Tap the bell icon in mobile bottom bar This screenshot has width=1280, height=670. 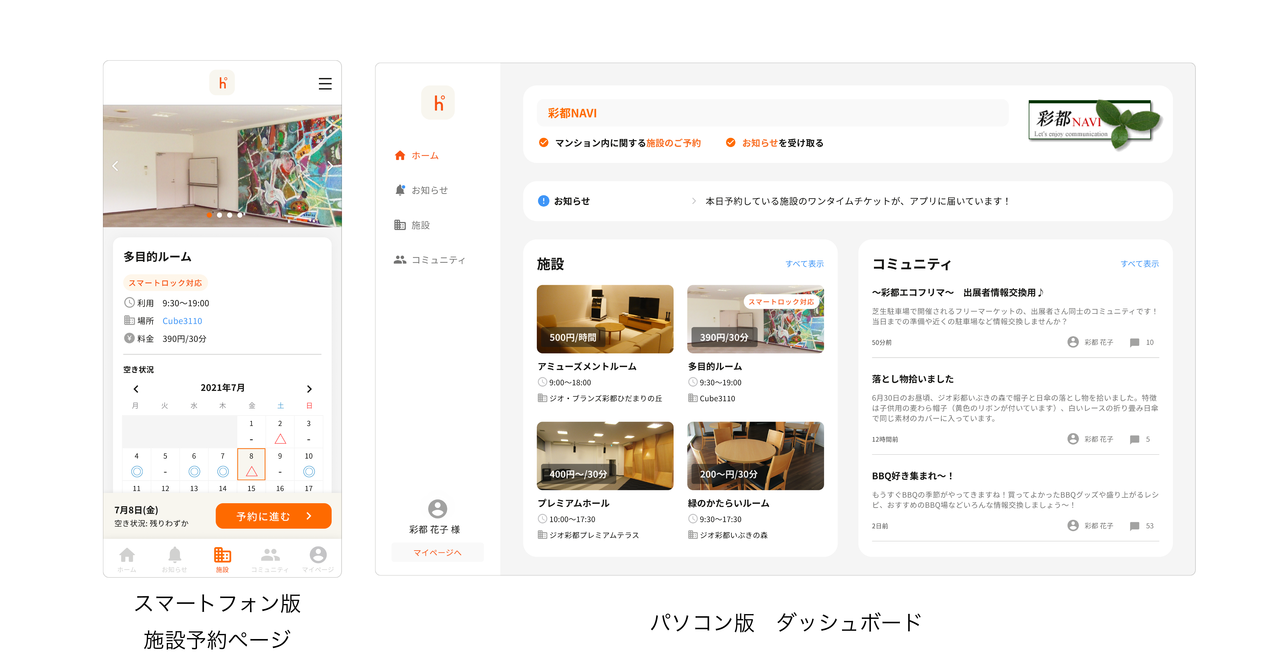point(175,557)
